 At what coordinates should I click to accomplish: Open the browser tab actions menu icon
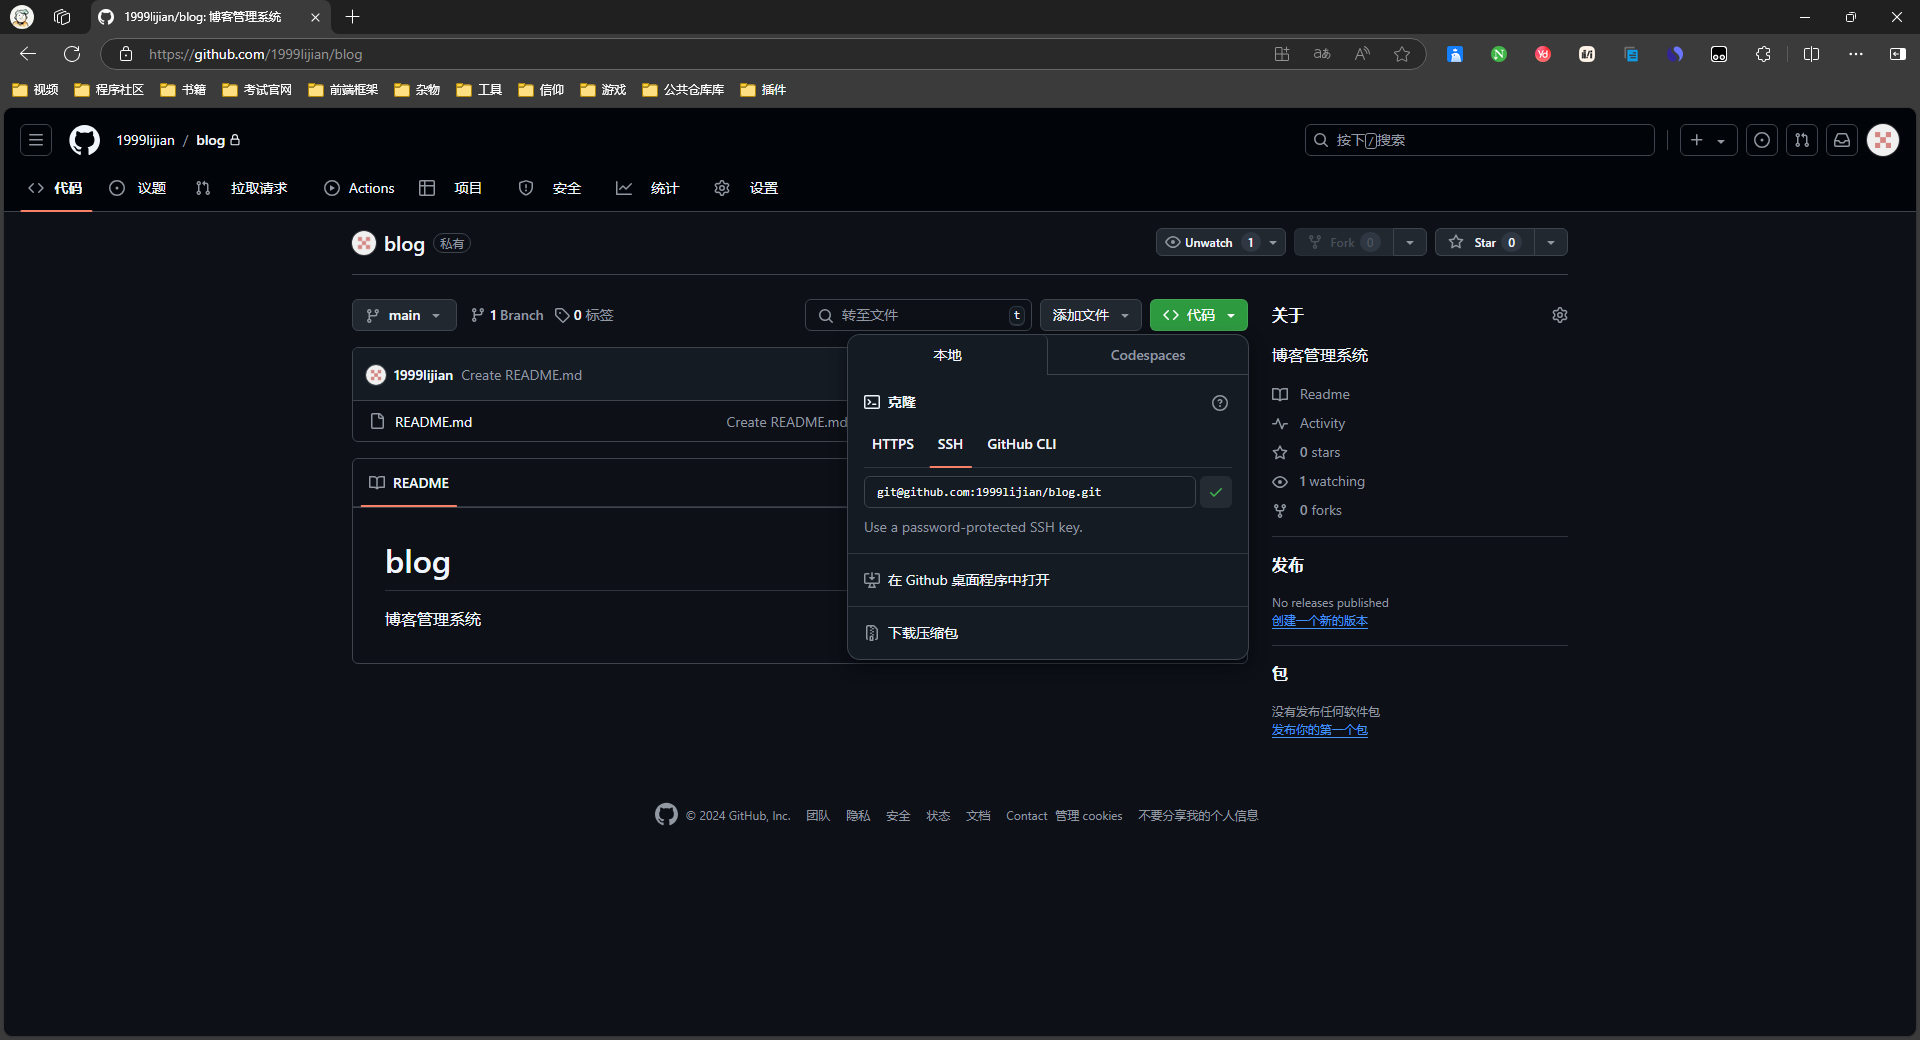62,17
